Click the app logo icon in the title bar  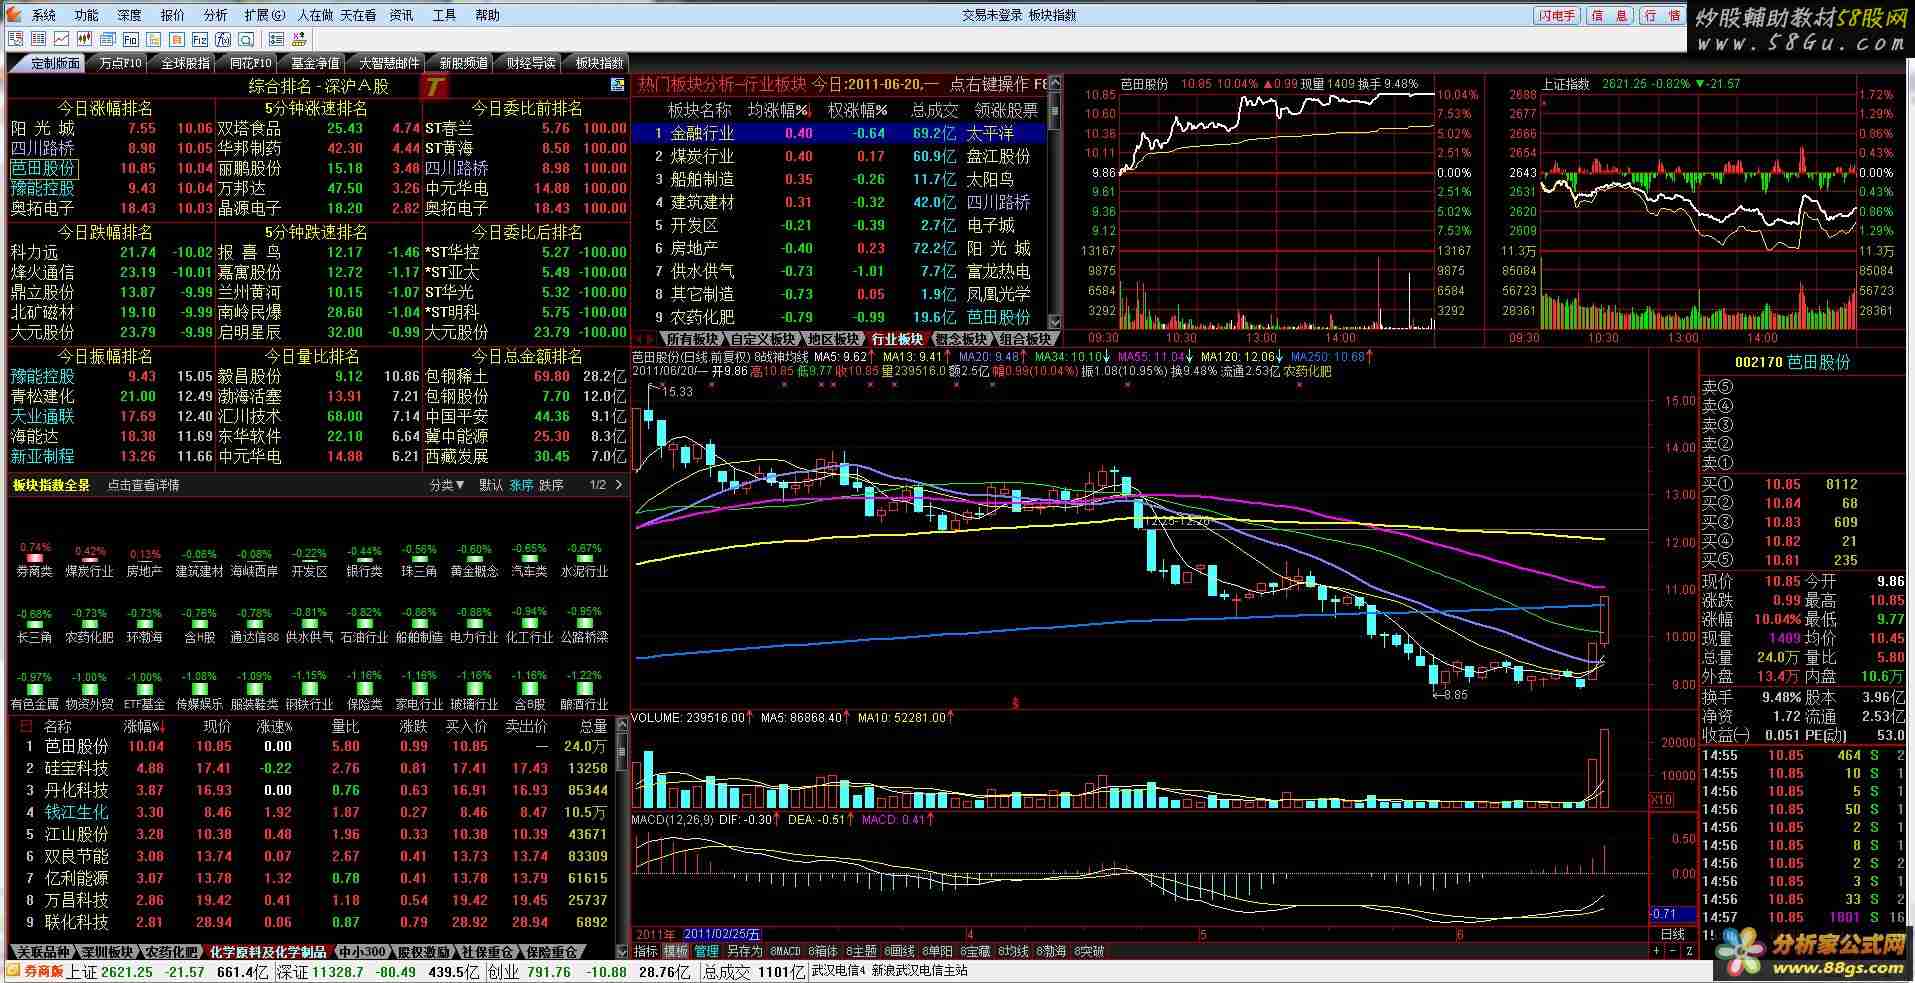[13, 15]
